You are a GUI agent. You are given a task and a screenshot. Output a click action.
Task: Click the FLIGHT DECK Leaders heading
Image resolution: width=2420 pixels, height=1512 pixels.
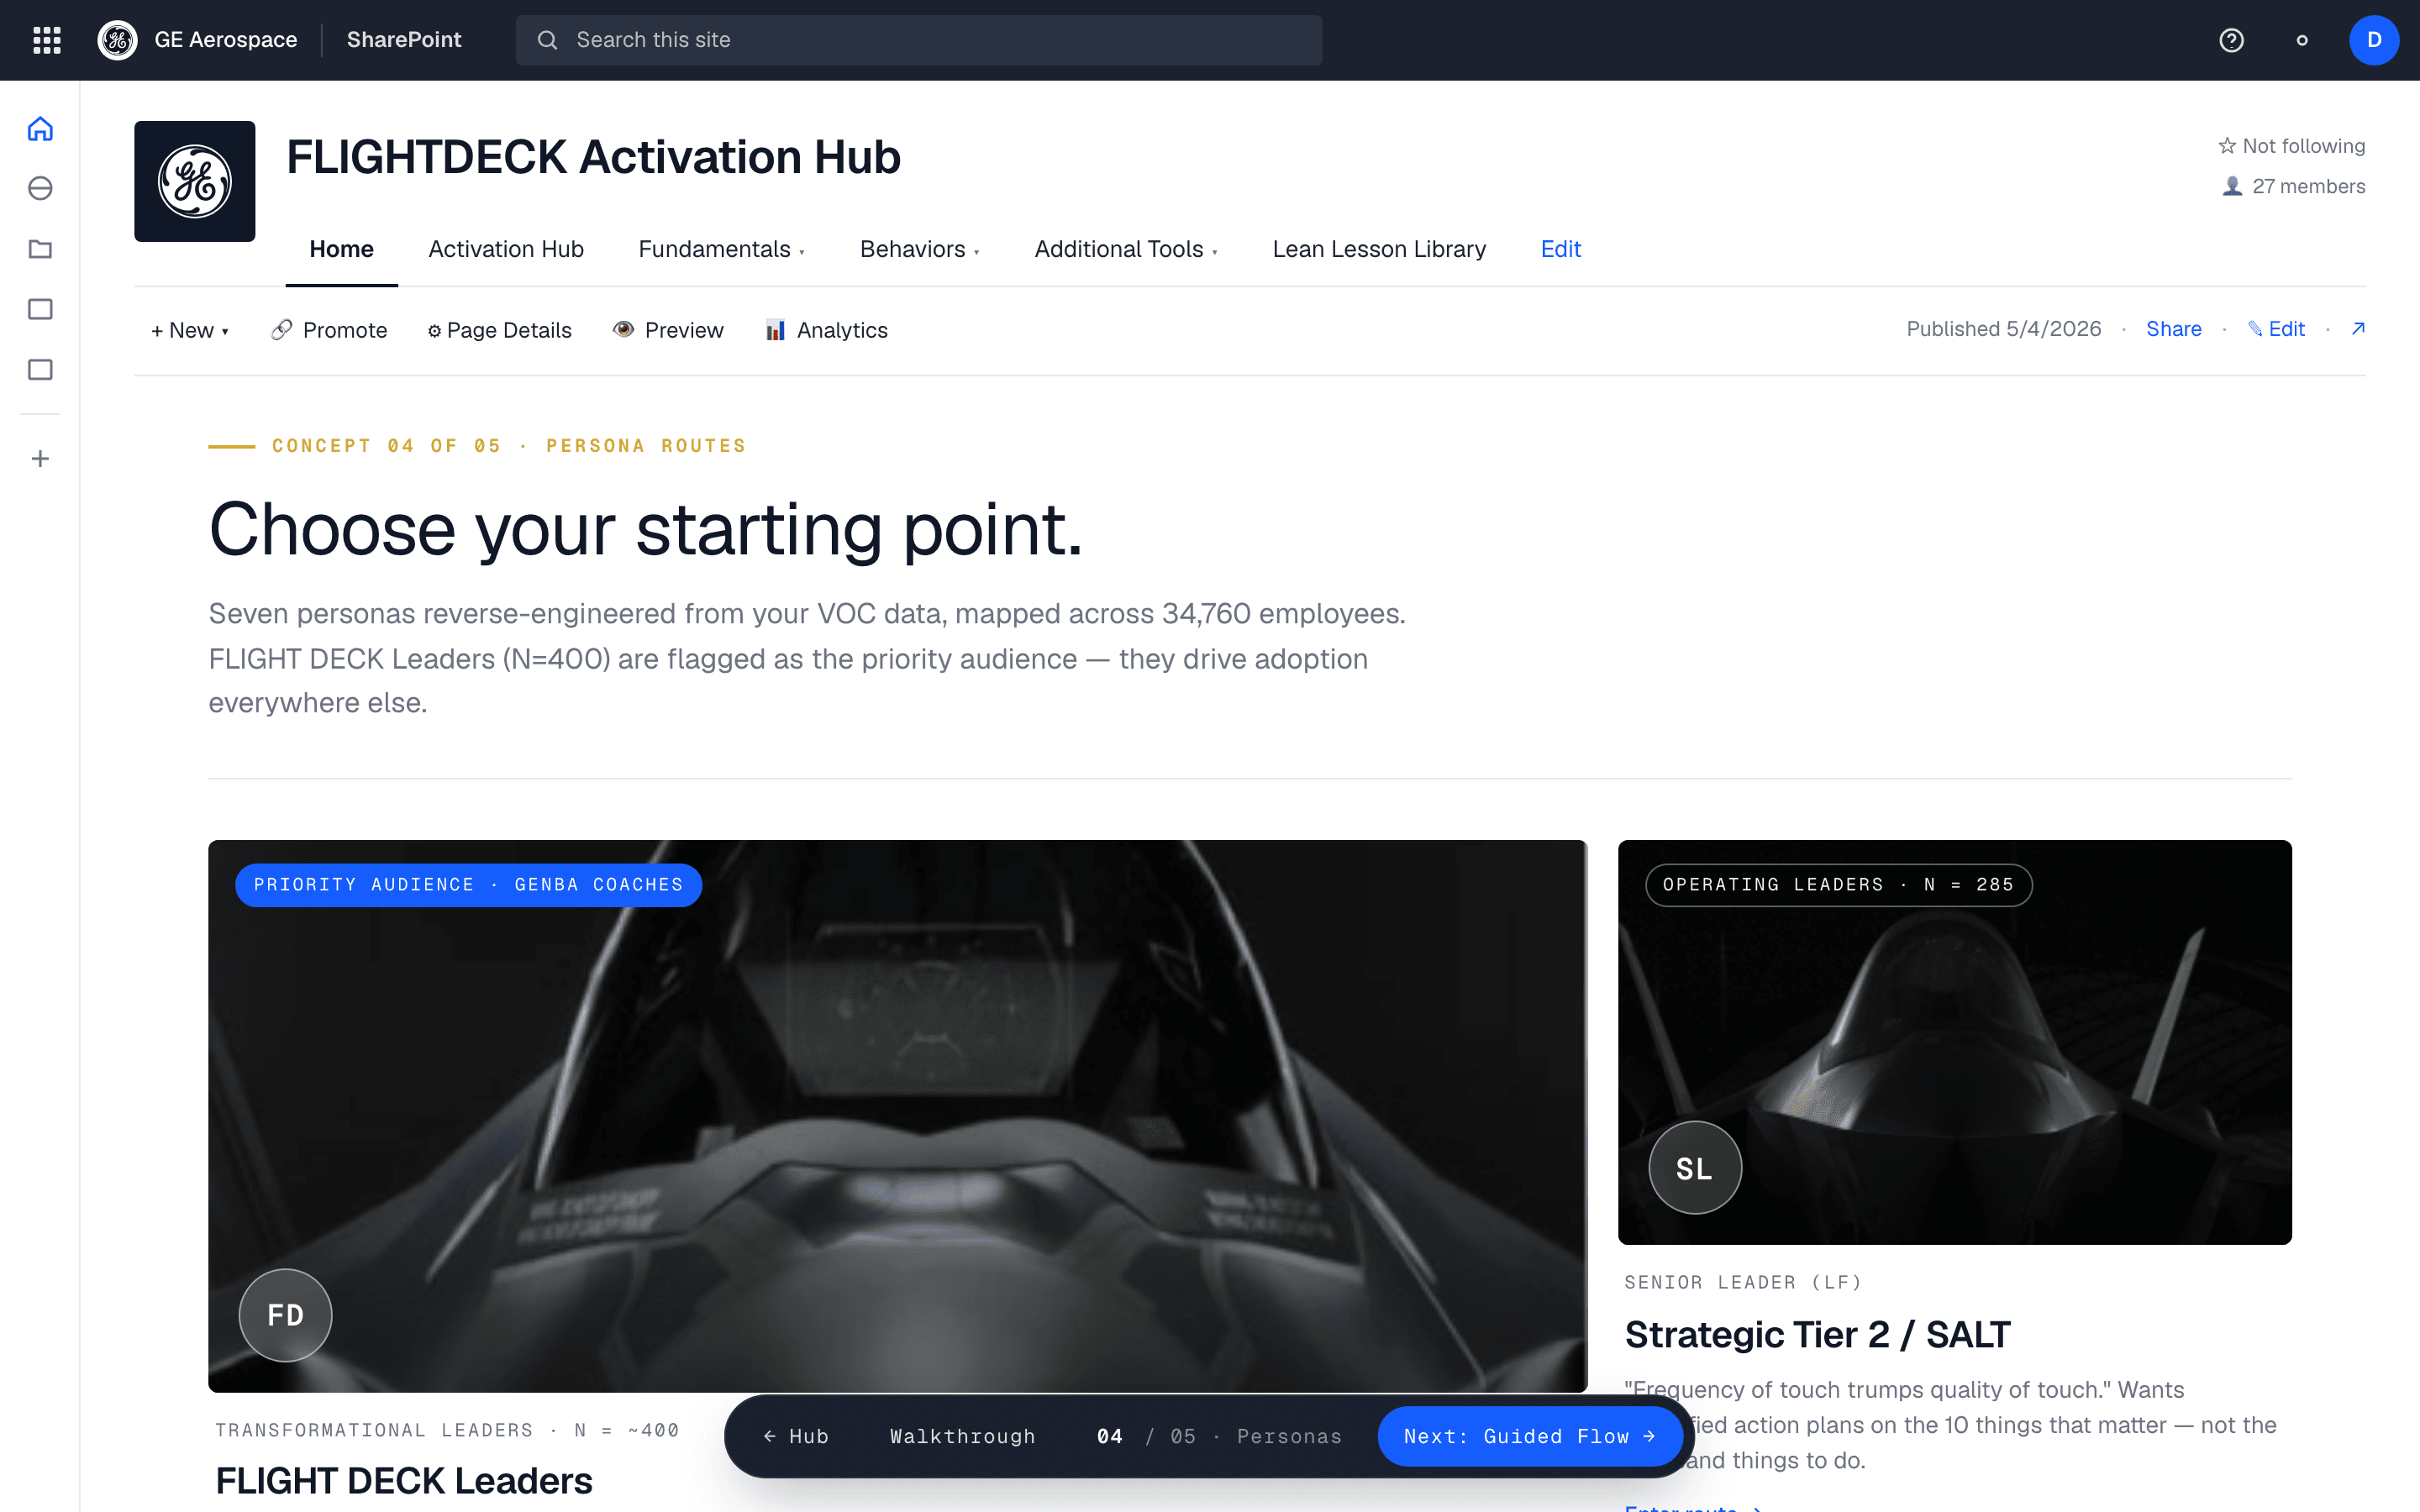pyautogui.click(x=404, y=1480)
